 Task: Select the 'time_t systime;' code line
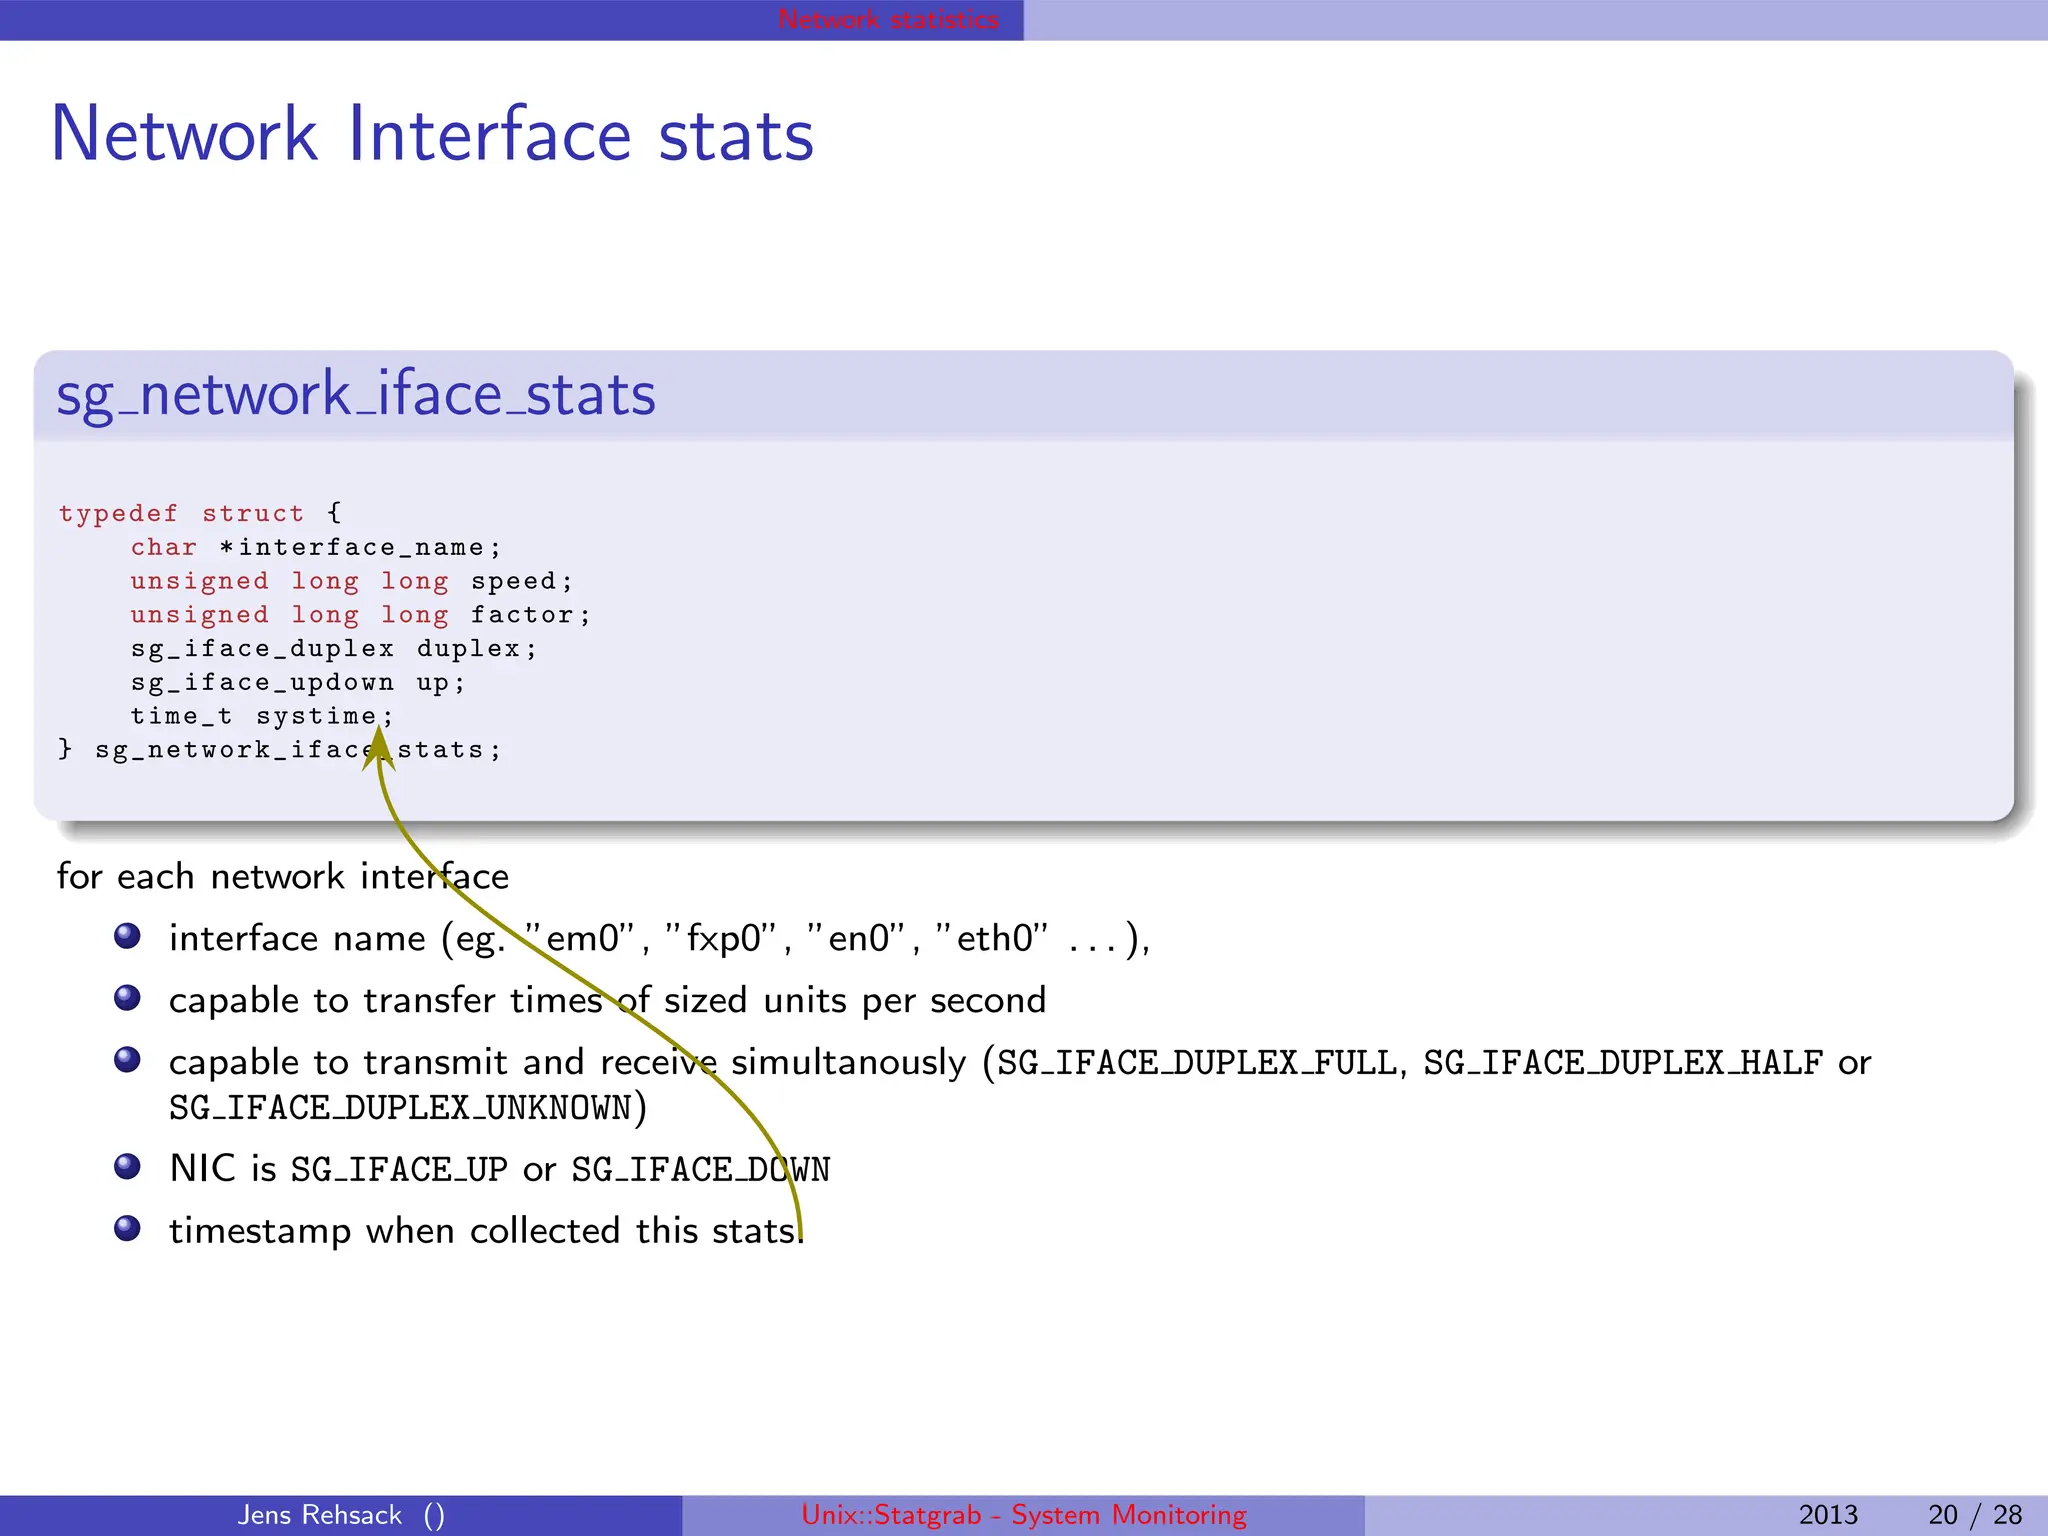pyautogui.click(x=262, y=716)
